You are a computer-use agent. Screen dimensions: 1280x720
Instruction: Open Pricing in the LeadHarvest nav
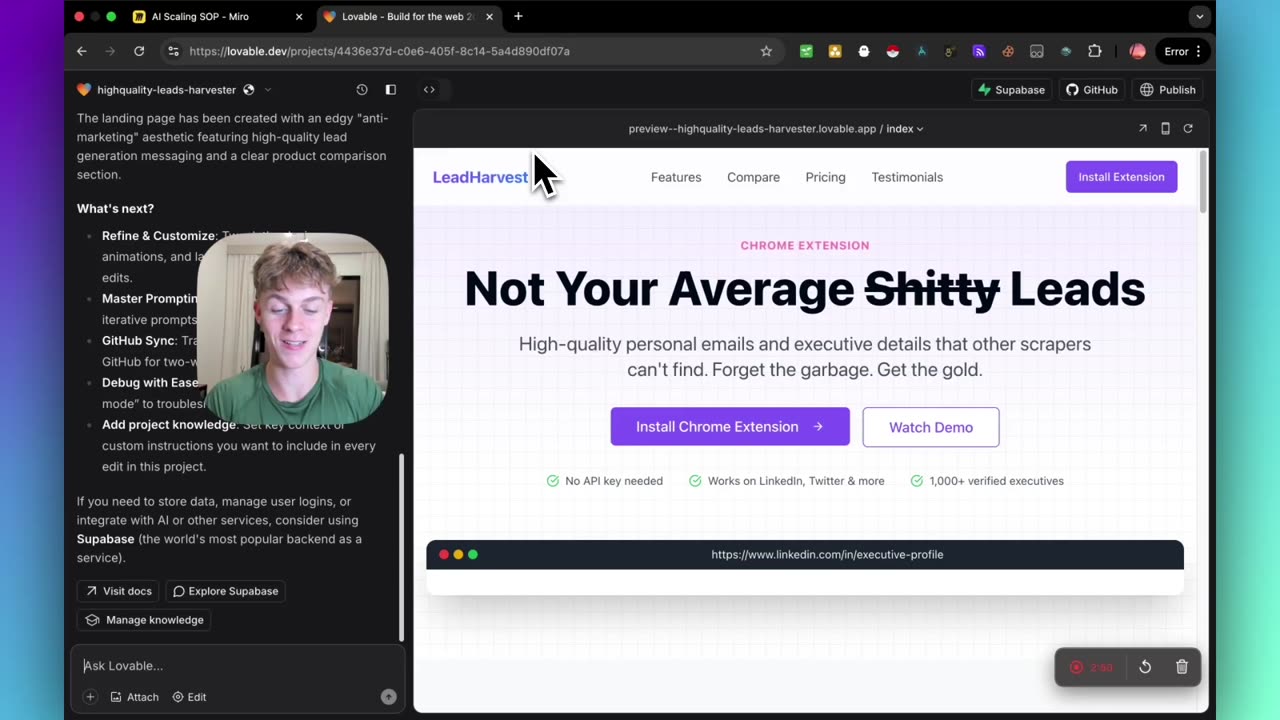(825, 177)
